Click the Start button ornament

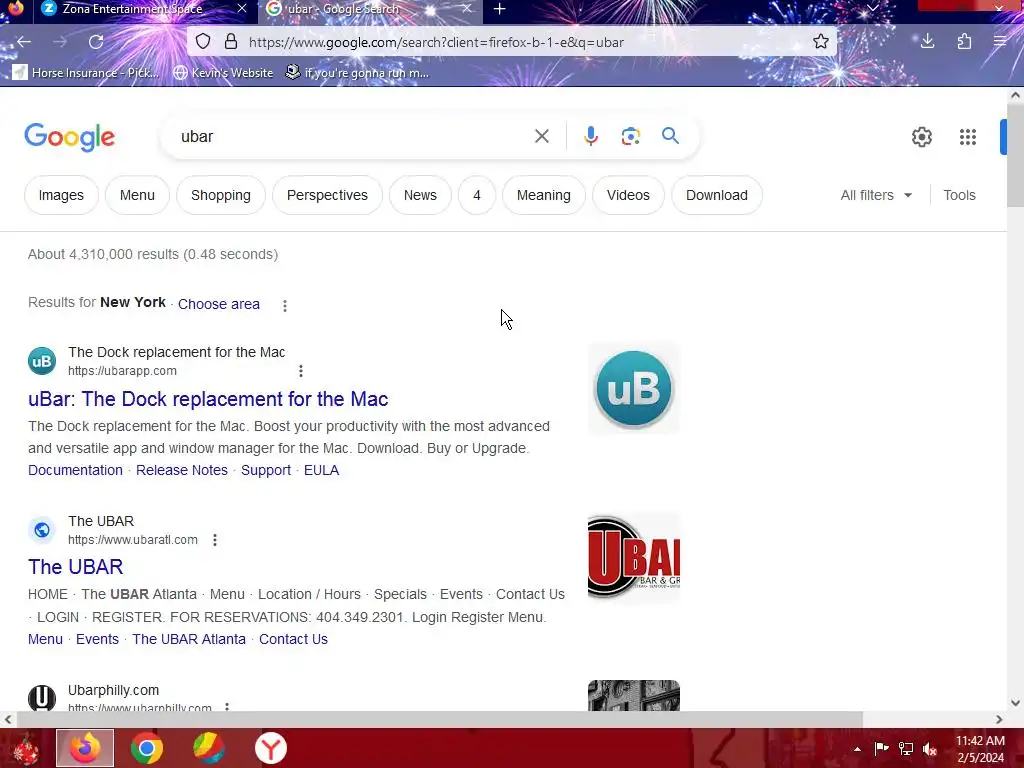click(25, 748)
